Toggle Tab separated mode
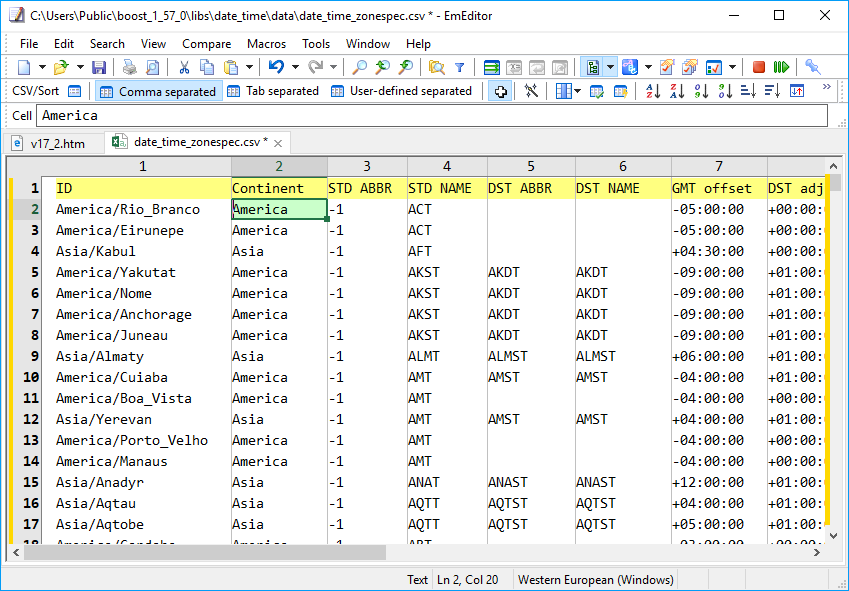This screenshot has width=849, height=591. coord(273,91)
